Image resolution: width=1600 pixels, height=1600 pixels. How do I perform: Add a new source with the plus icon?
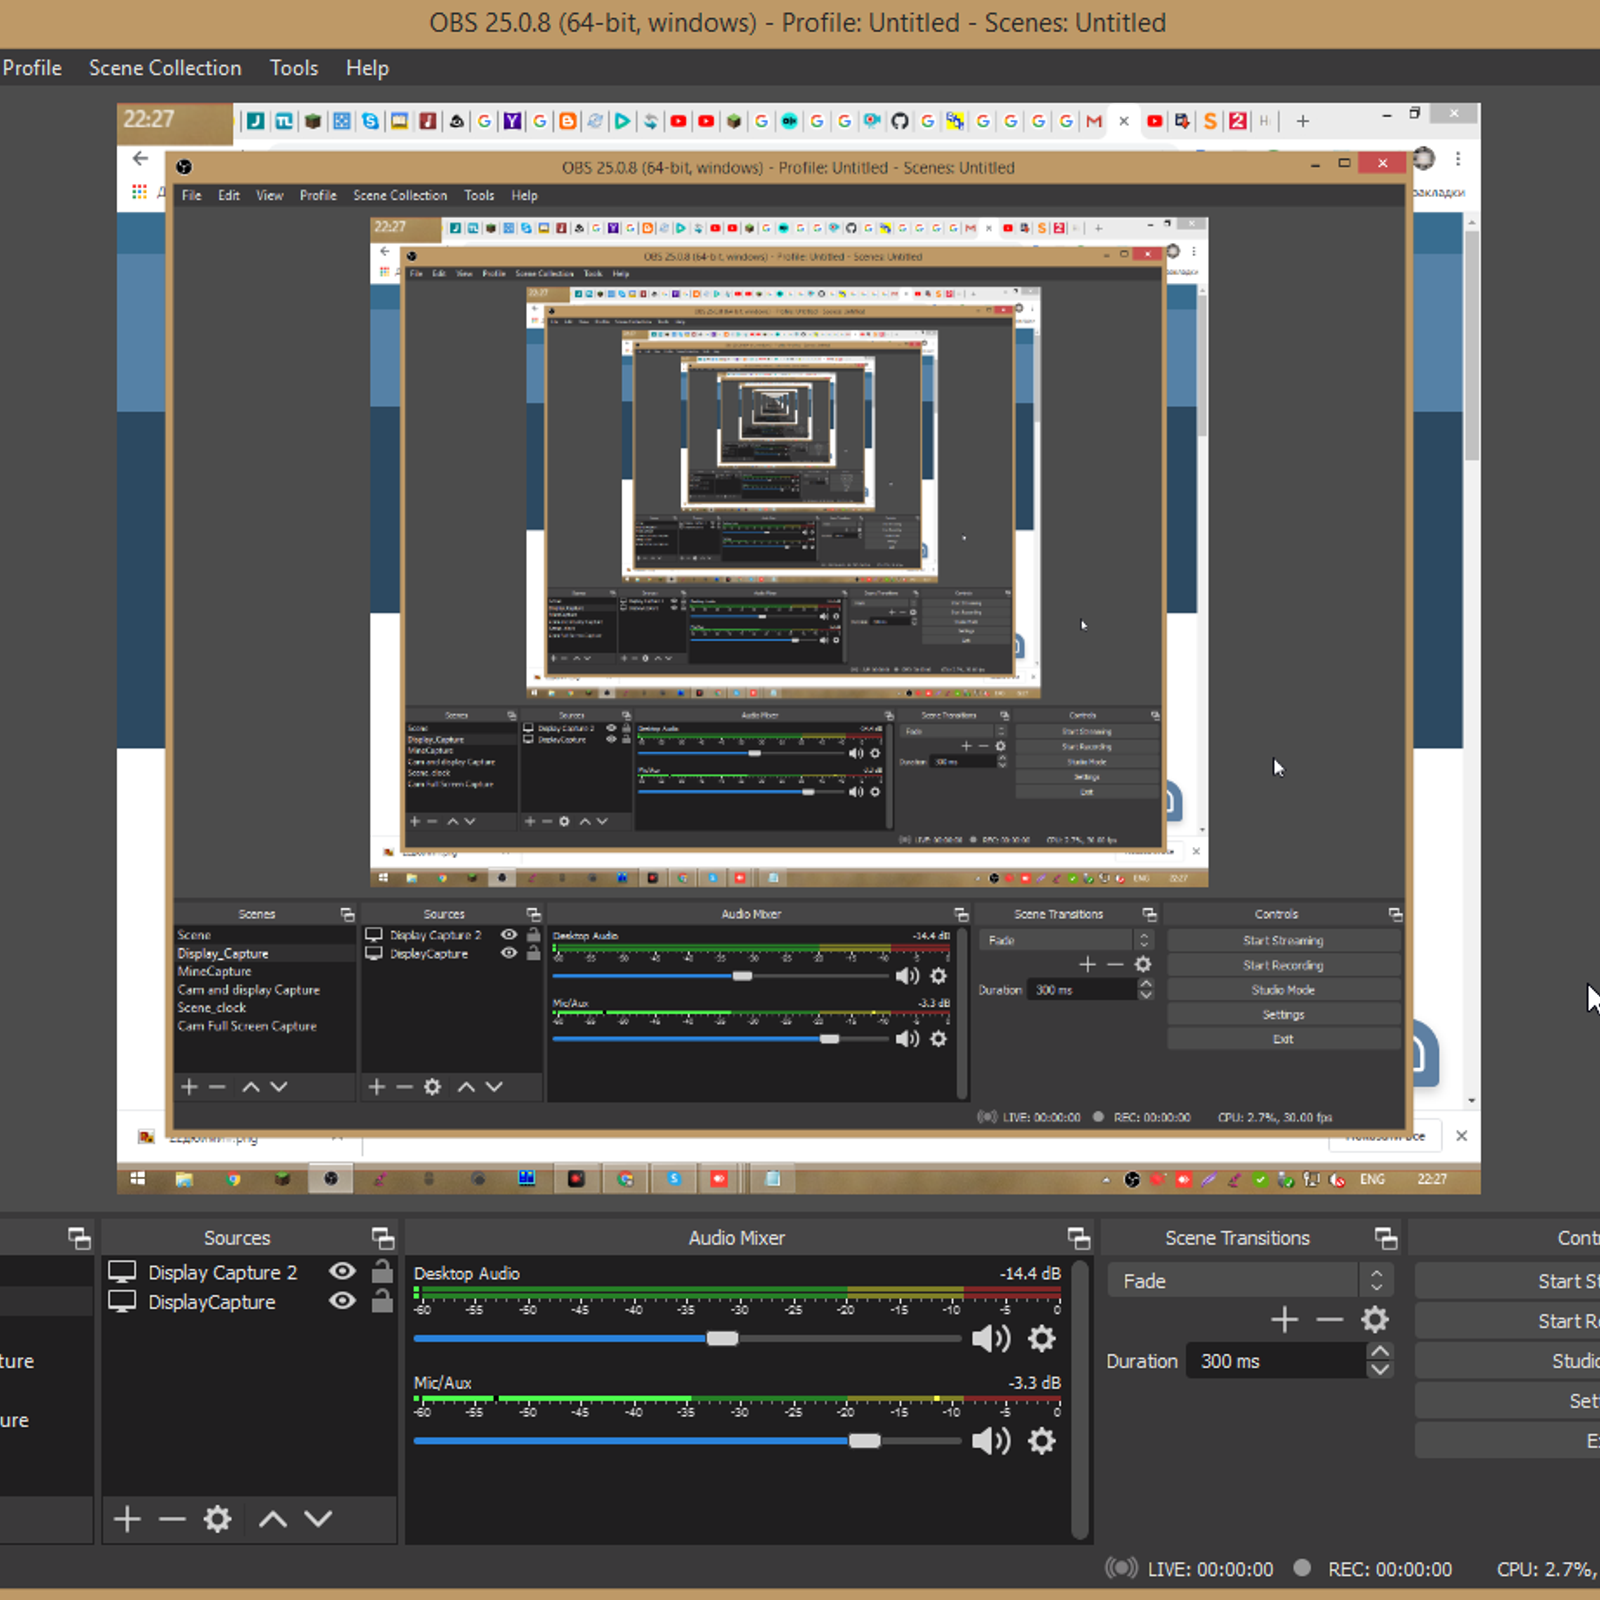(x=127, y=1519)
